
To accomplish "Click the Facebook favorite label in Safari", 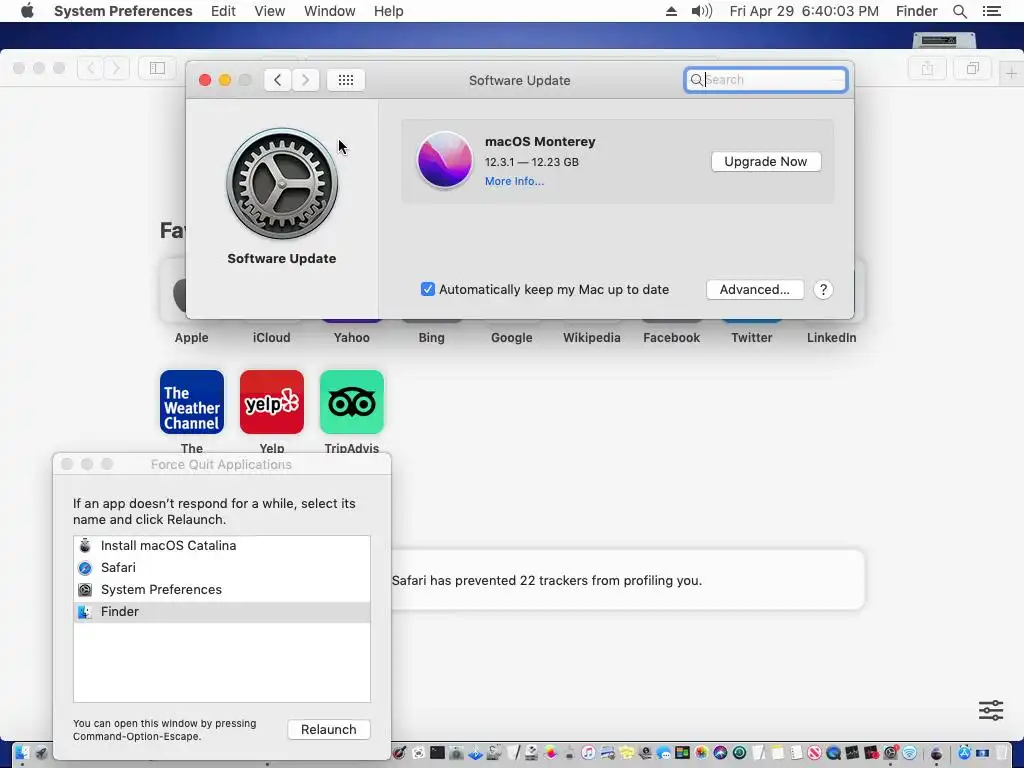I will tap(671, 338).
